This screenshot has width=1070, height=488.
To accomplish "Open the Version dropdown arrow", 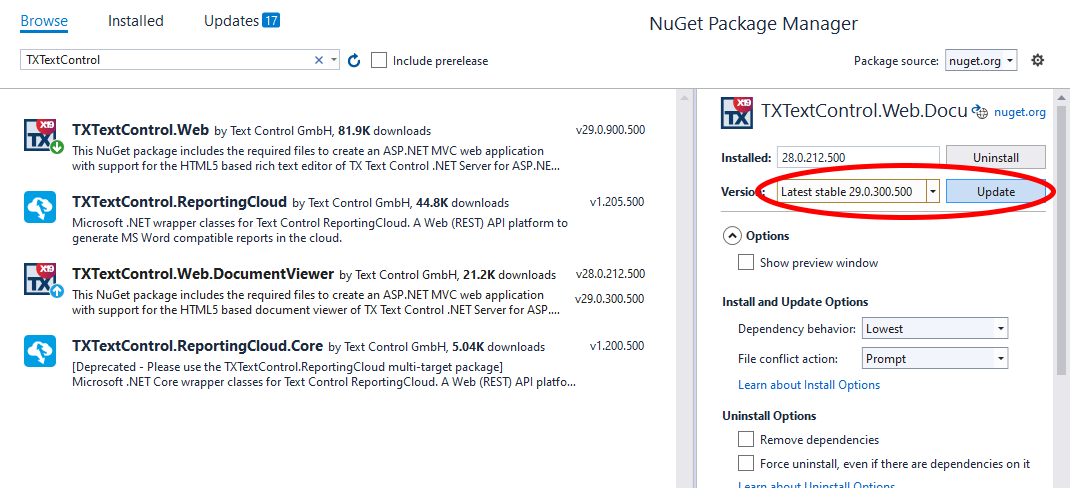I will coord(933,192).
